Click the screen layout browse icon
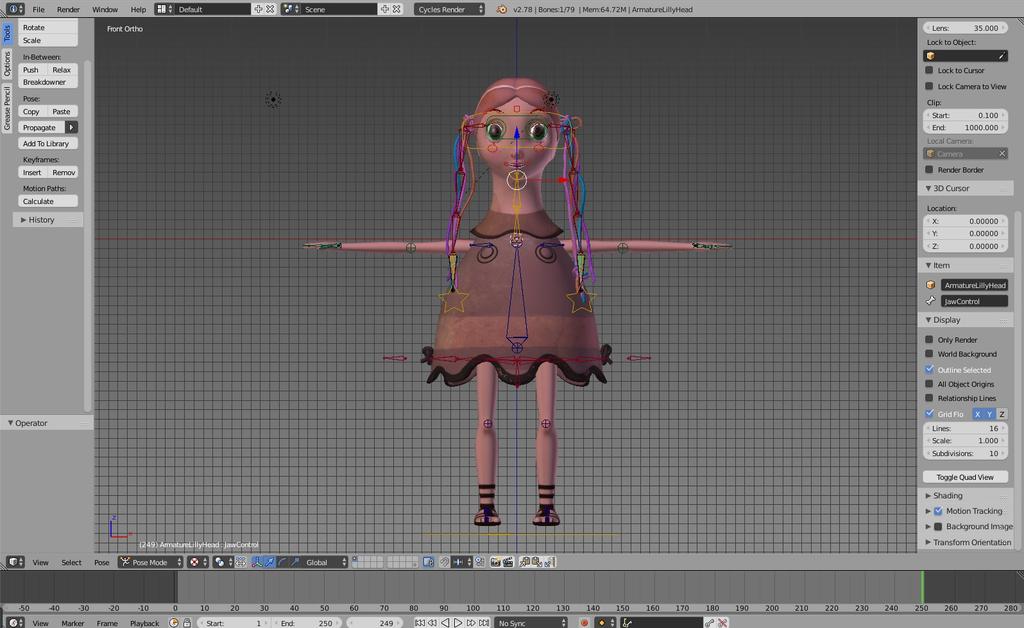Image resolution: width=1024 pixels, height=628 pixels. (165, 9)
